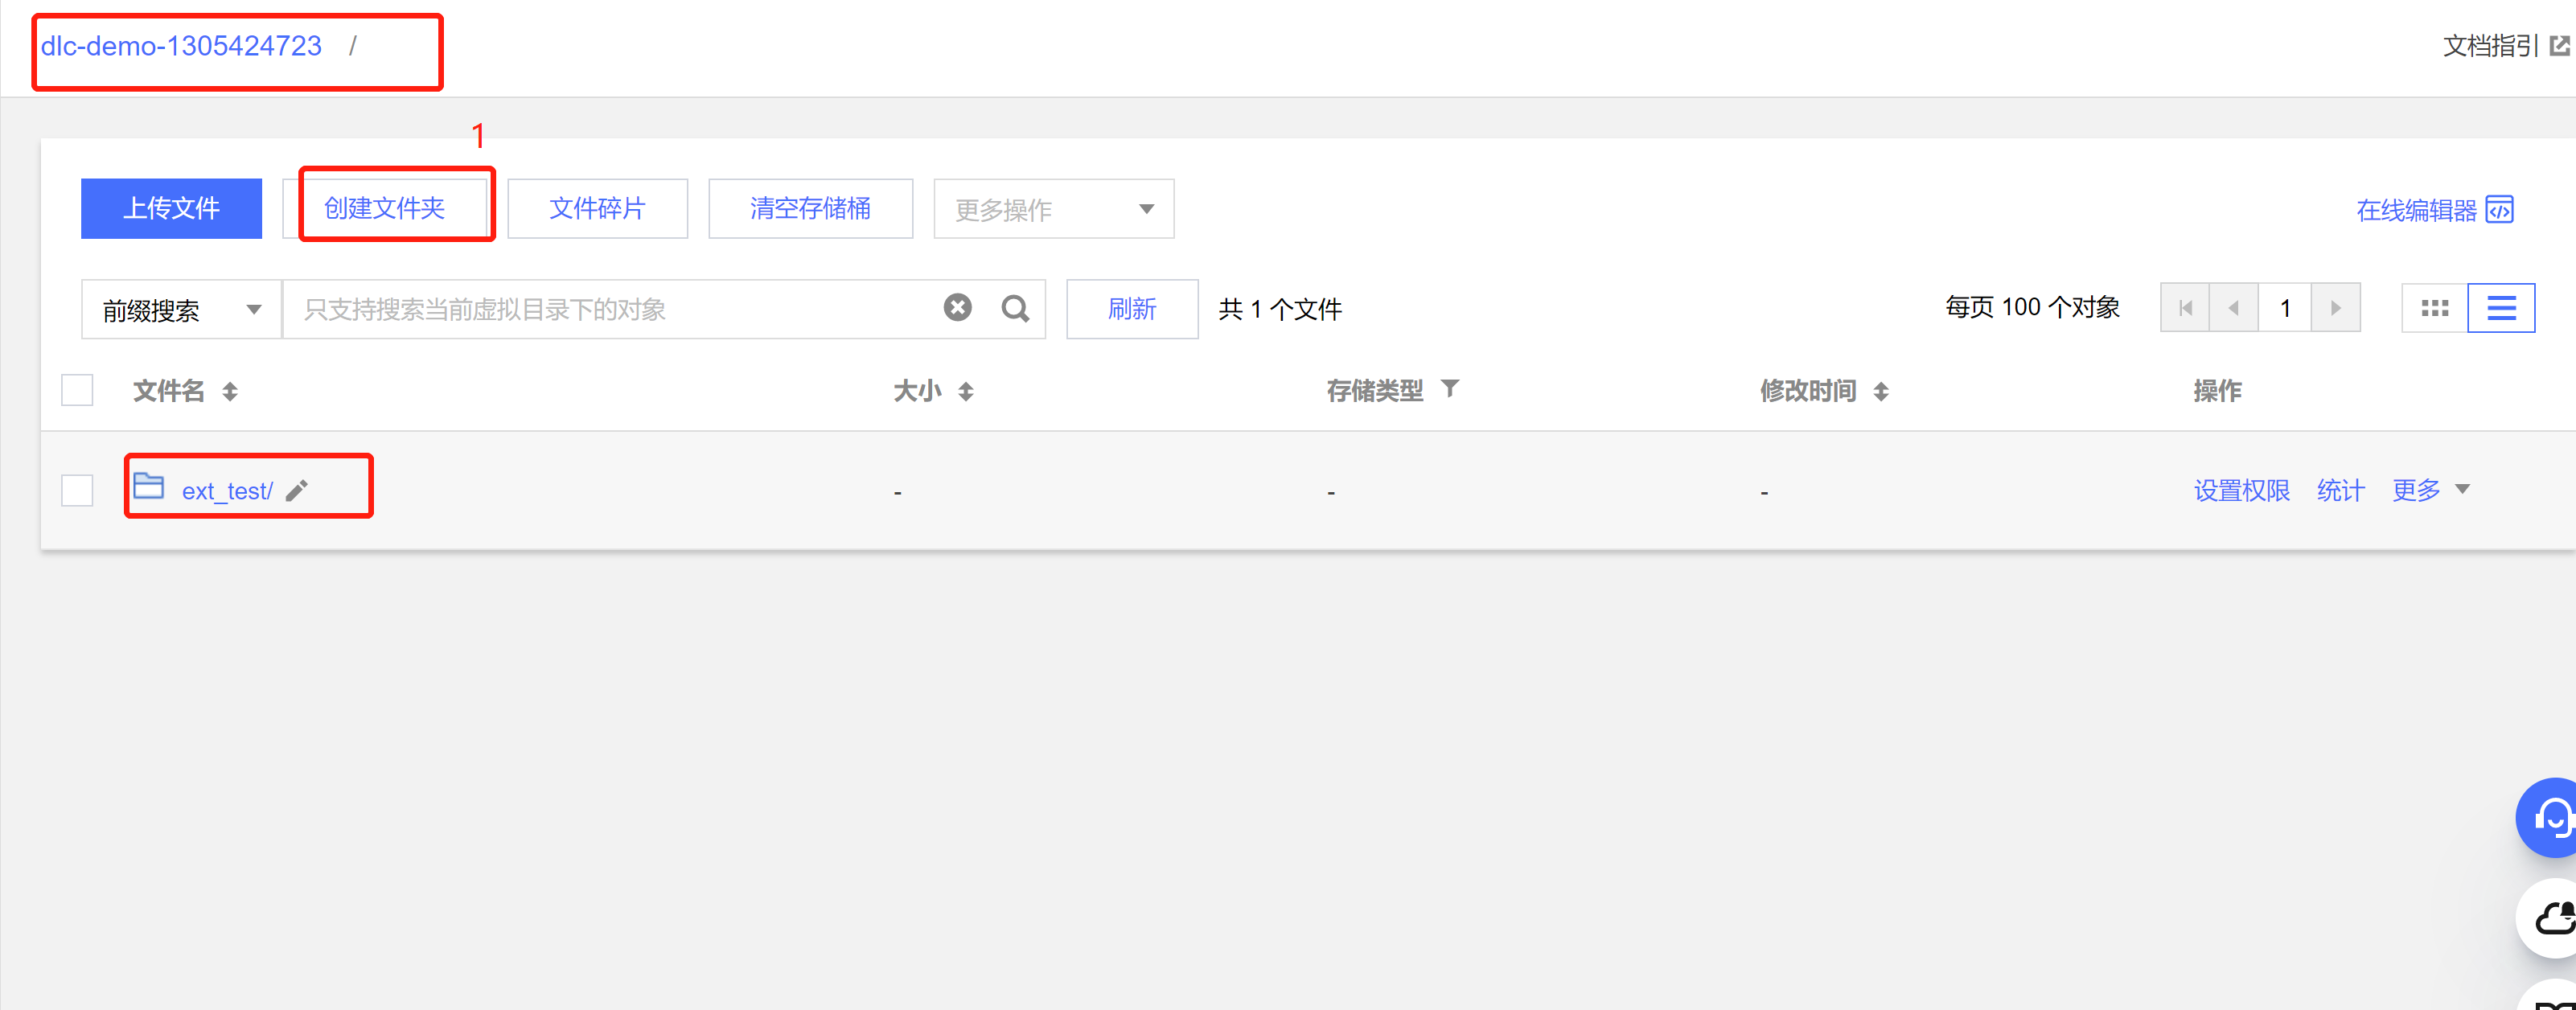Expand the 更多操作 dropdown
Screen dimensions: 2576x1010
pyautogui.click(x=1053, y=210)
